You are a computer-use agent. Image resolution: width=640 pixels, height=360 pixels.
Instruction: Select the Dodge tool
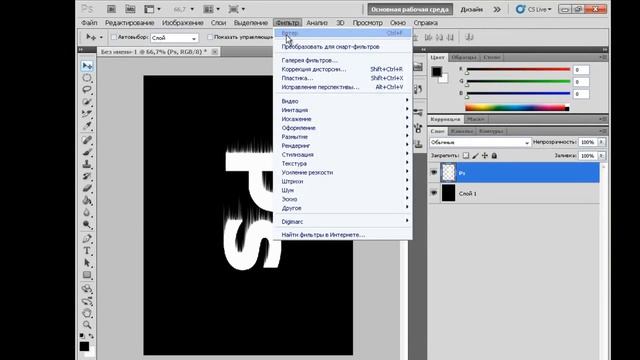87,224
